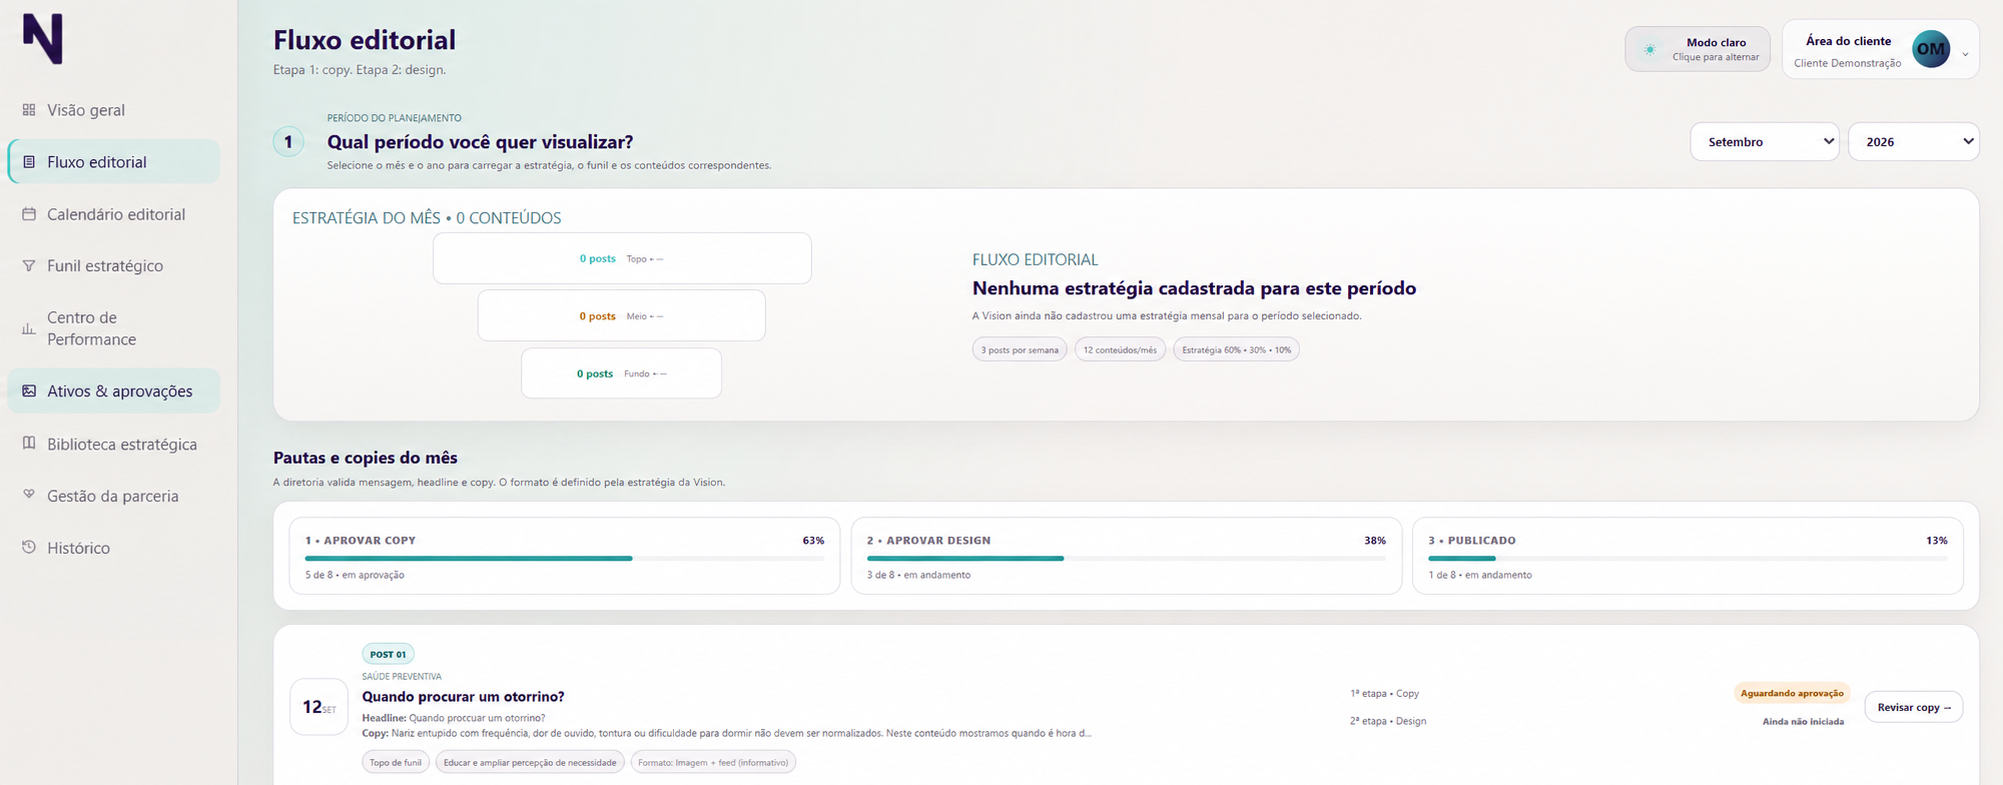Viewport: 2003px width, 785px height.
Task: Click the OM user avatar
Action: tap(1931, 49)
